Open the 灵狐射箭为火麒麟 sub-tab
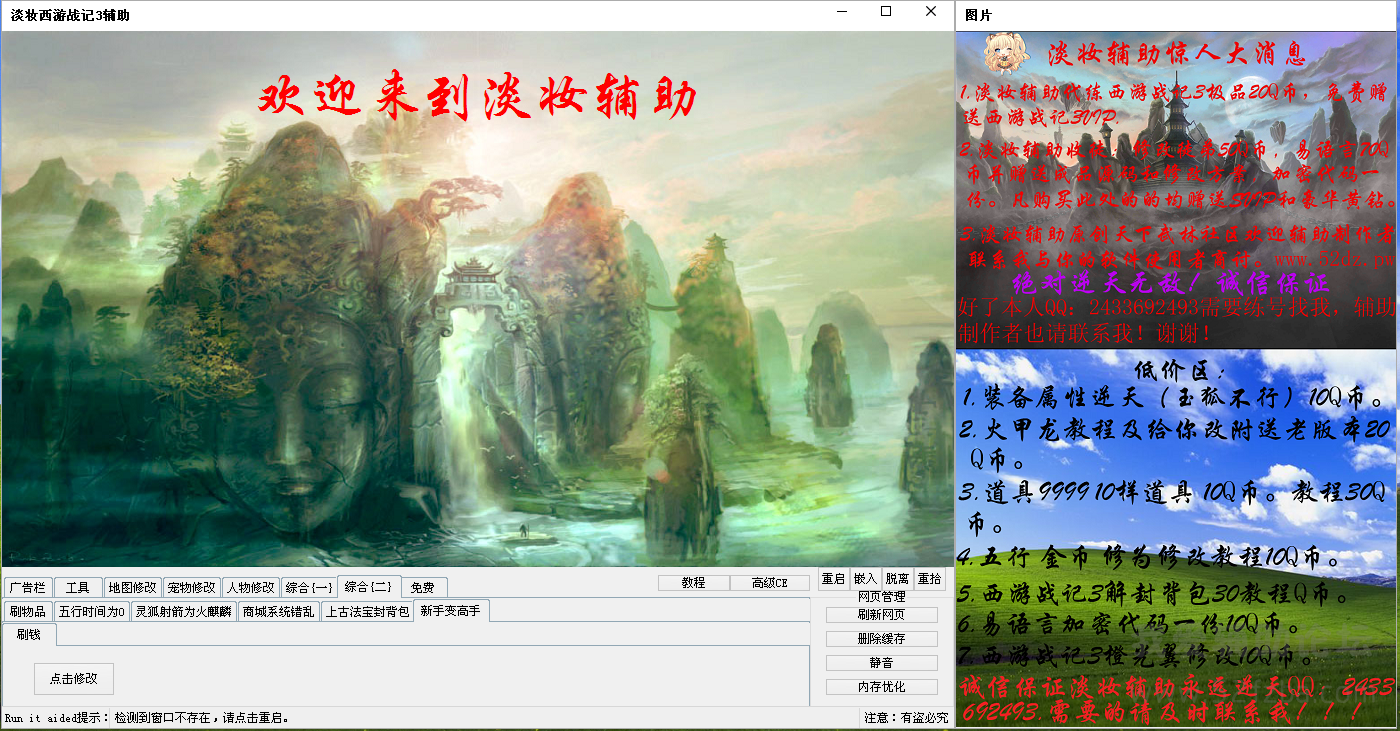Viewport: 1400px width, 731px height. (x=183, y=611)
